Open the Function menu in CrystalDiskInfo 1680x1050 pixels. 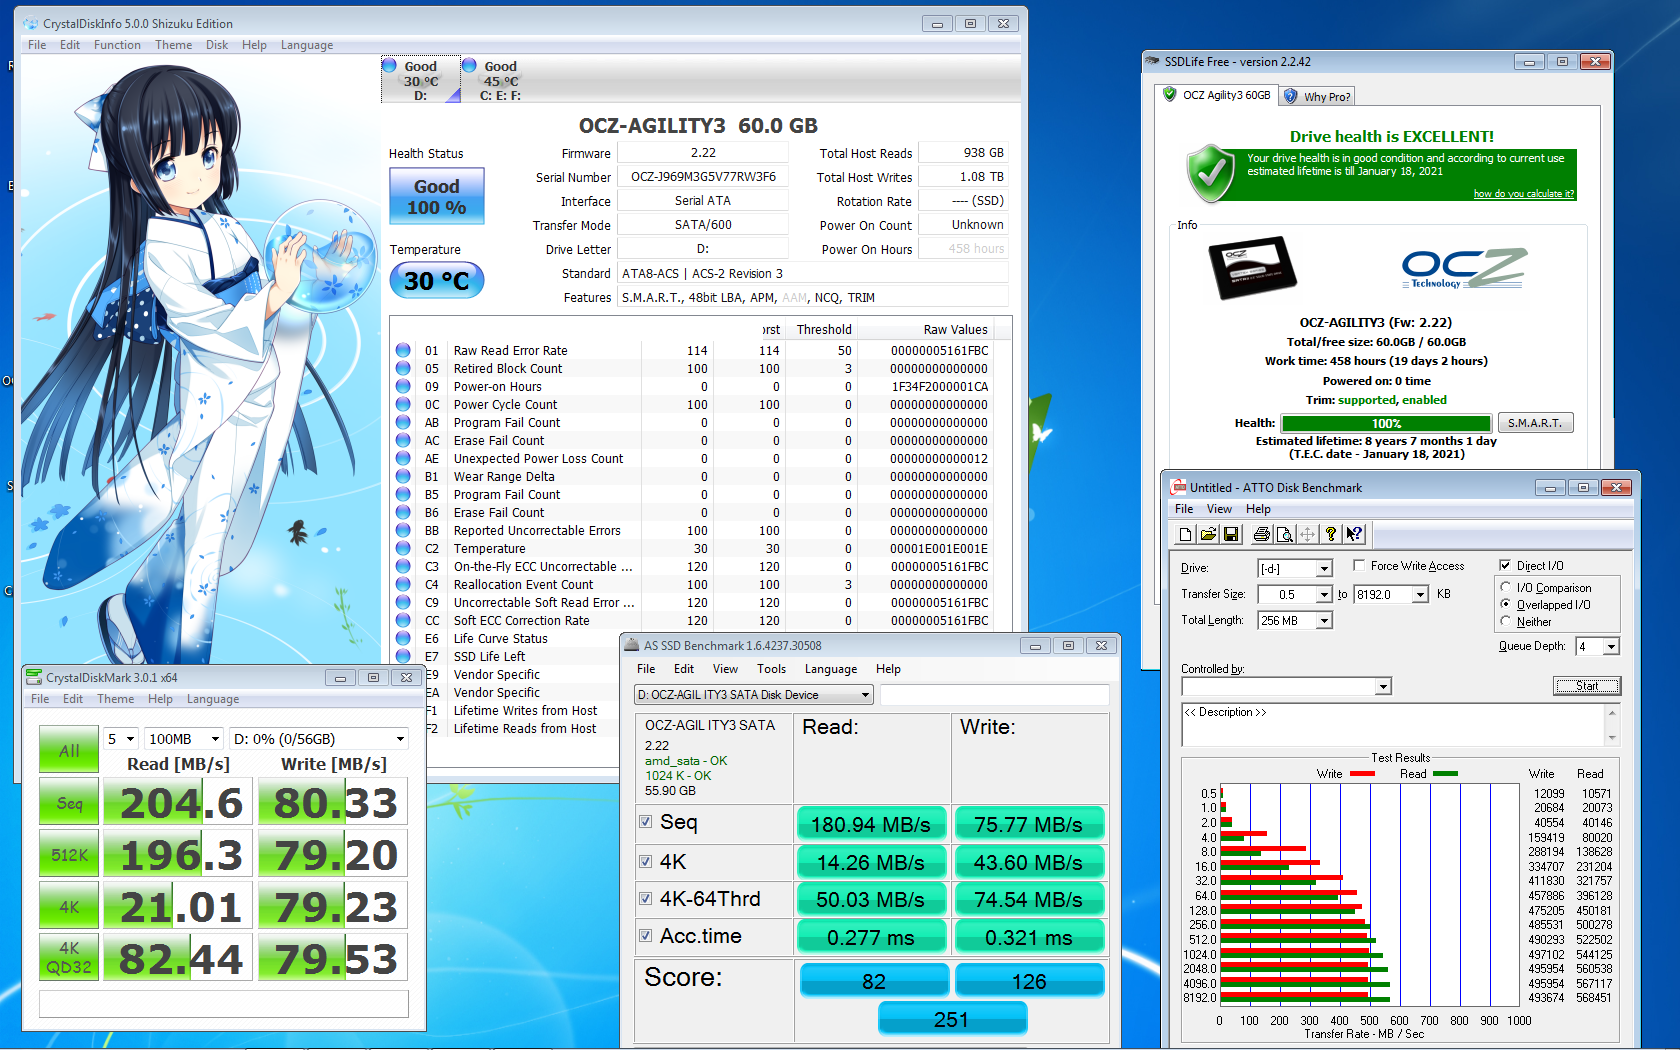point(117,45)
